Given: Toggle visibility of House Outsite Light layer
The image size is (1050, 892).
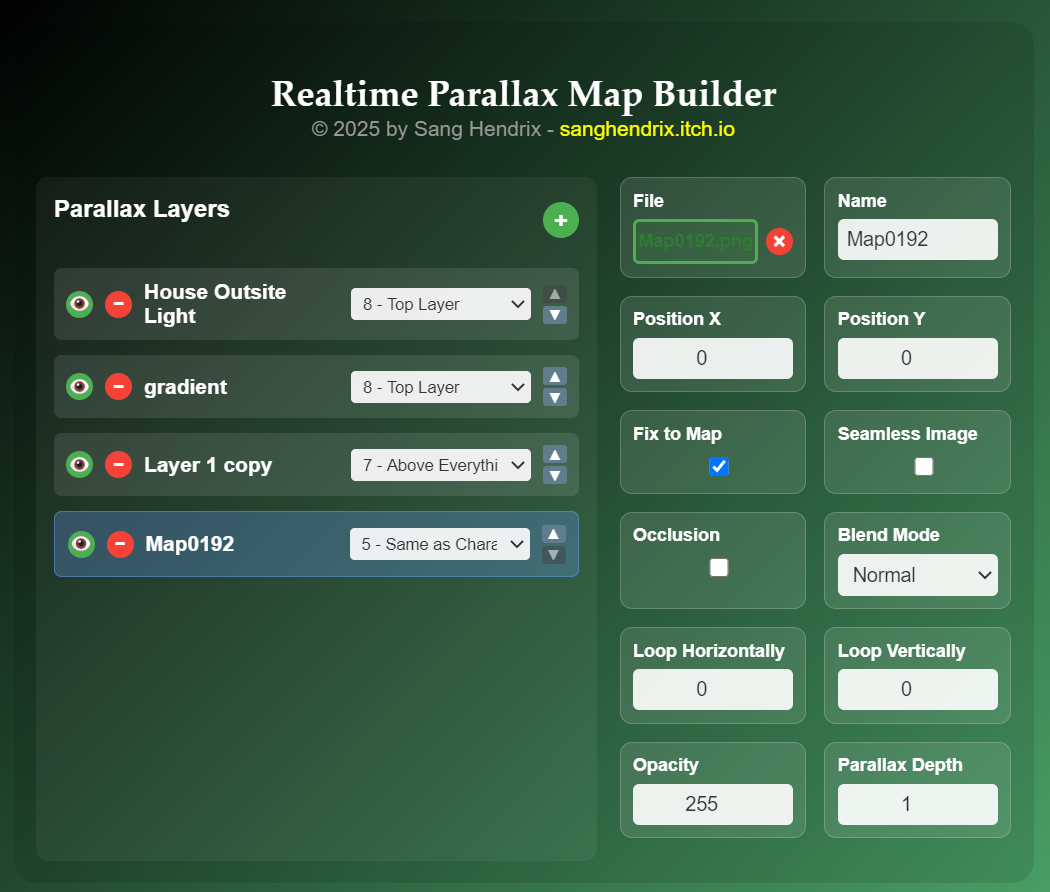Looking at the screenshot, I should pyautogui.click(x=80, y=304).
